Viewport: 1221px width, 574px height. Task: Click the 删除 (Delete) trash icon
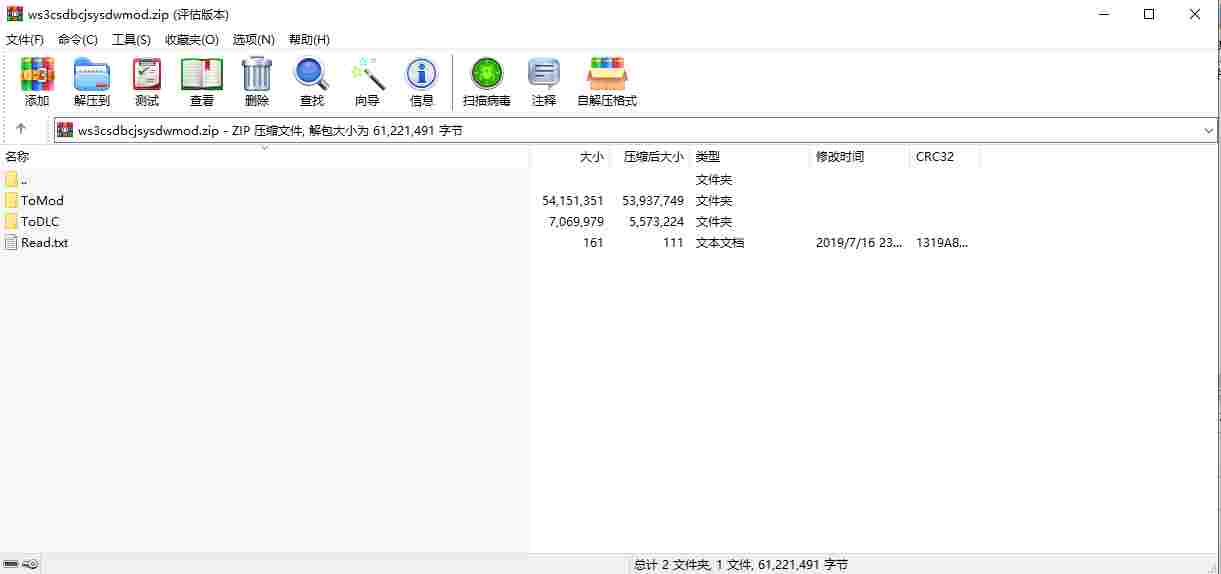257,74
